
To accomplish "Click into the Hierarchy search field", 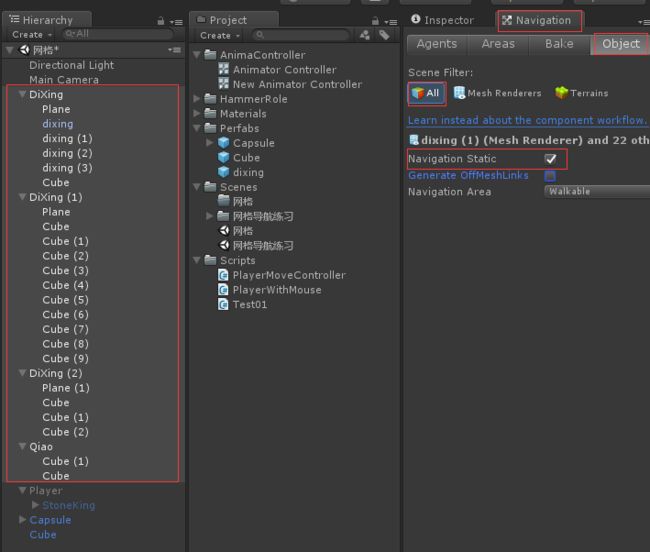I will (117, 34).
